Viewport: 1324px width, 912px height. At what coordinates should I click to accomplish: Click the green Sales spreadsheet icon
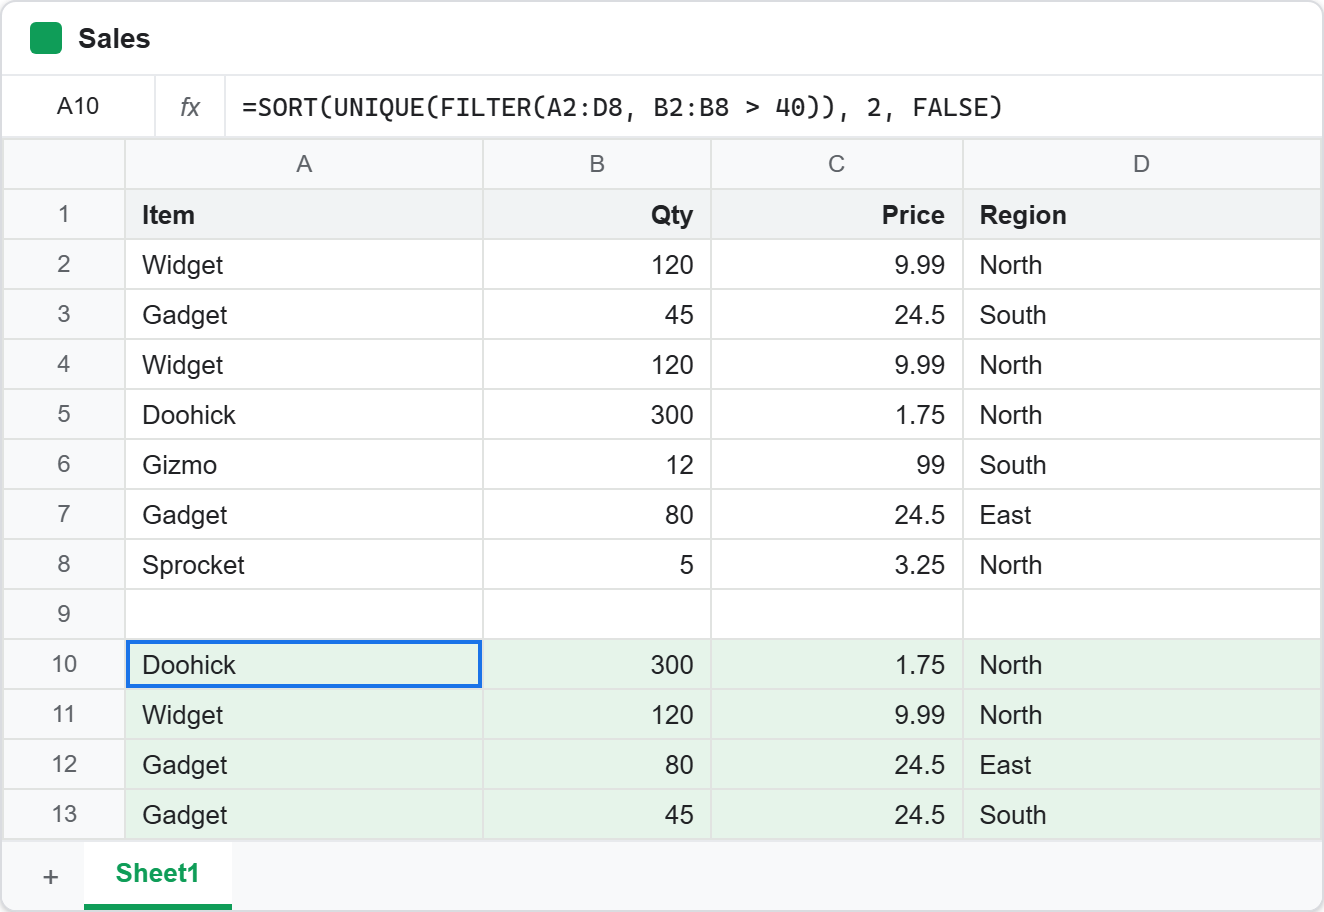coord(46,39)
